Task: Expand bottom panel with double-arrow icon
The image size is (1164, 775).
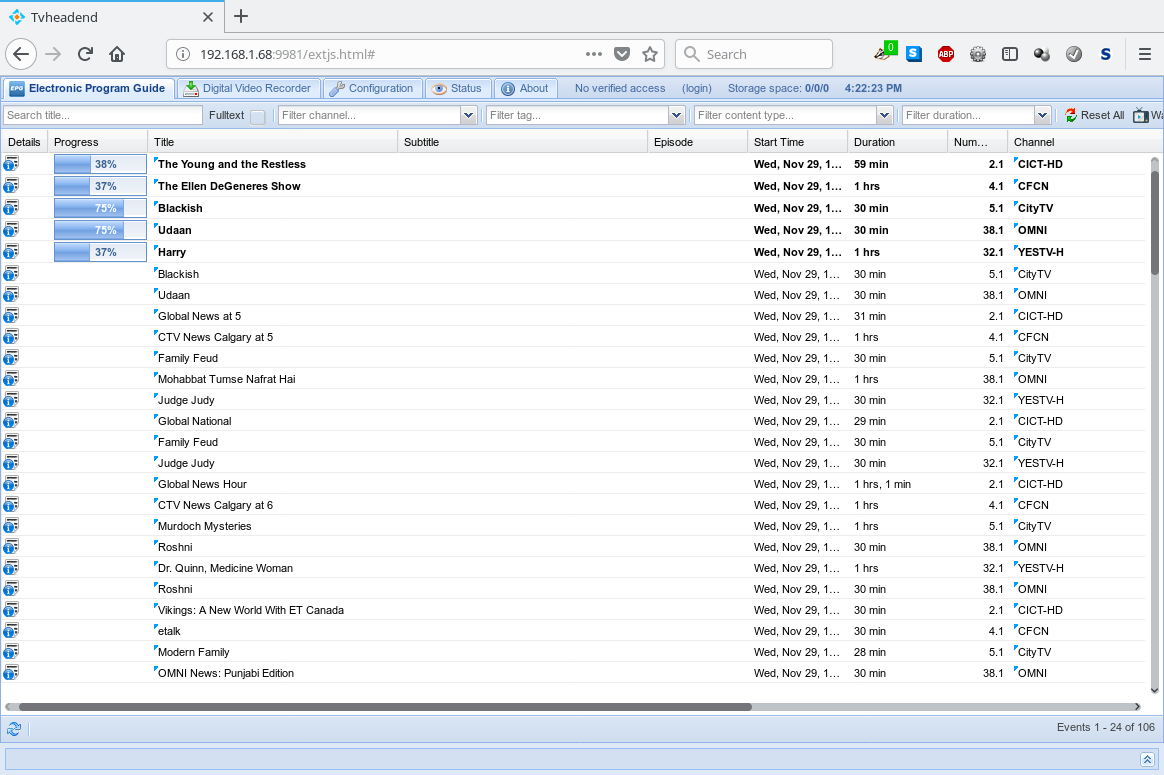Action: (1146, 759)
